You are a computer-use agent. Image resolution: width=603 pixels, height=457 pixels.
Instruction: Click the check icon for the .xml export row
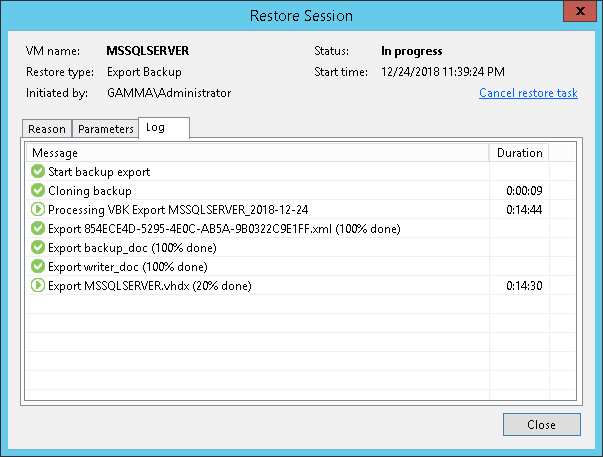tap(38, 229)
